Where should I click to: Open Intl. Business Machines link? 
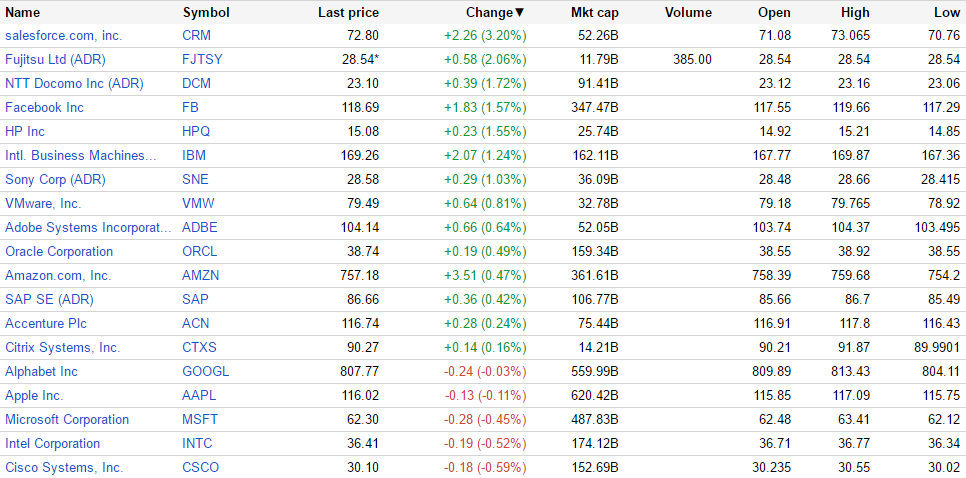click(81, 155)
